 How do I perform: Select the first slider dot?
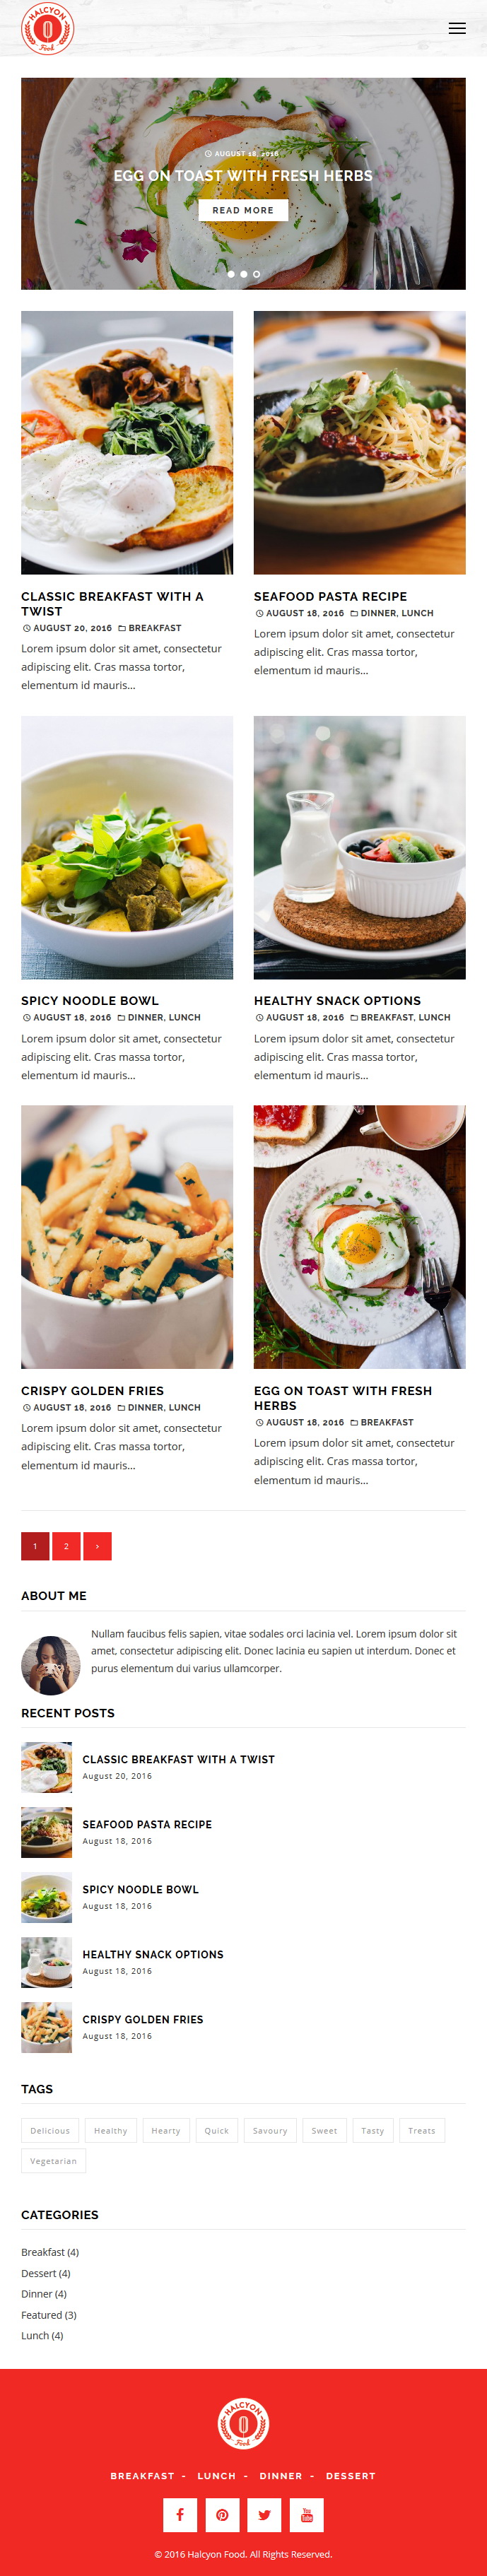tap(231, 274)
